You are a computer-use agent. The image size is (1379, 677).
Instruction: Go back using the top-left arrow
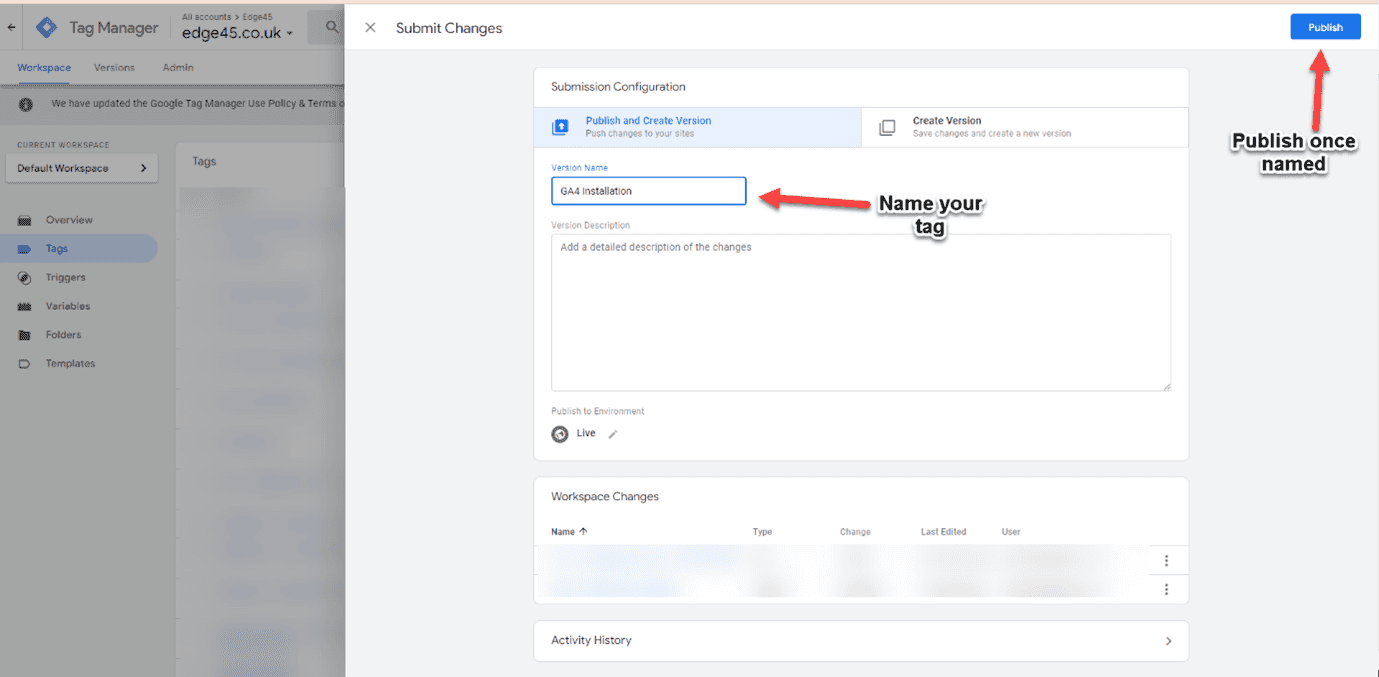[11, 28]
